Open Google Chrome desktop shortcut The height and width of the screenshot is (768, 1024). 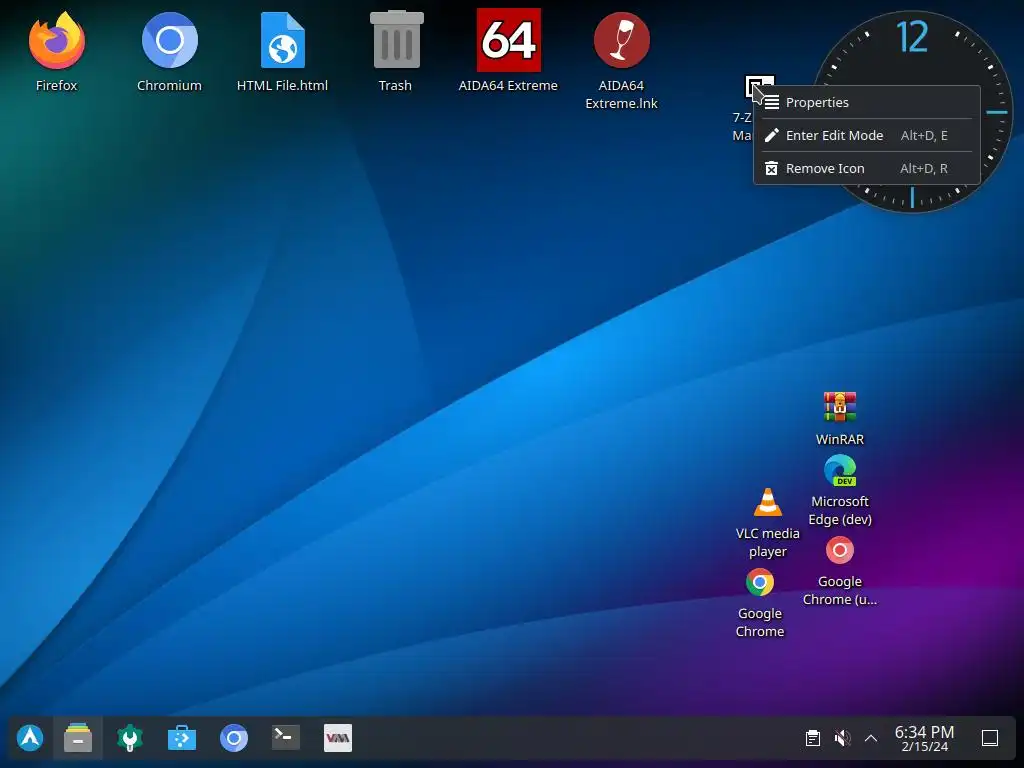point(760,583)
